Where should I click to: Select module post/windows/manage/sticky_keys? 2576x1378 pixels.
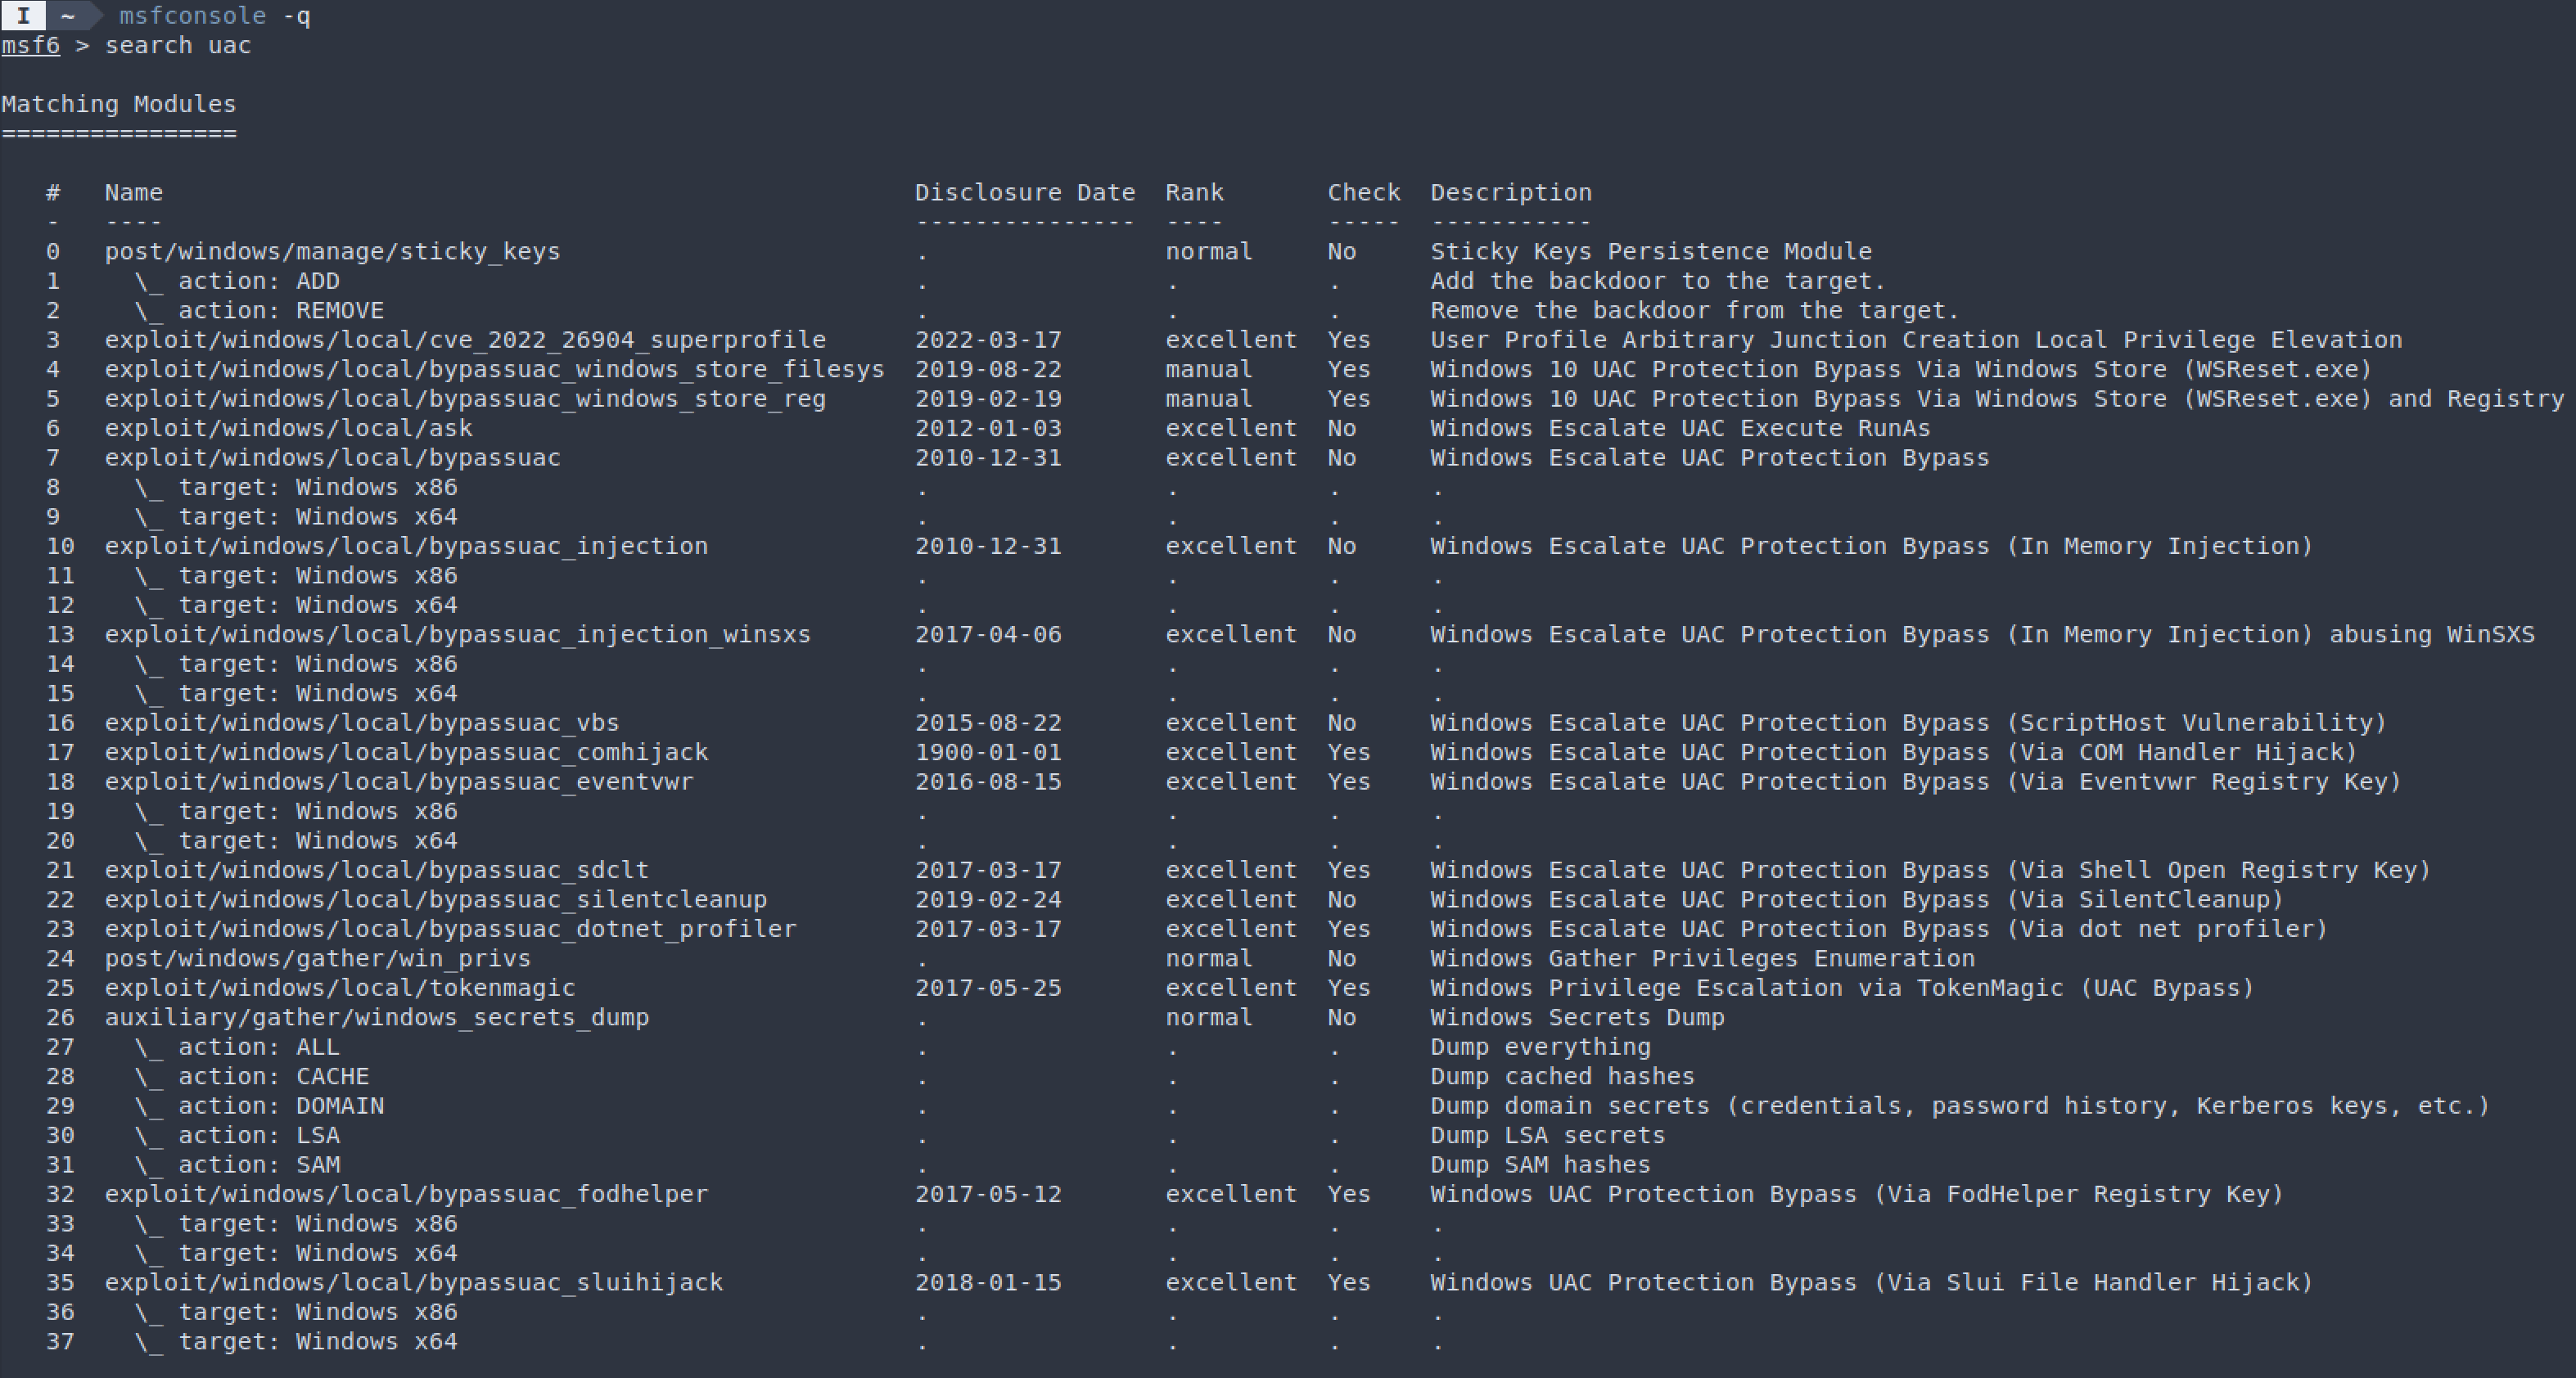(x=333, y=251)
